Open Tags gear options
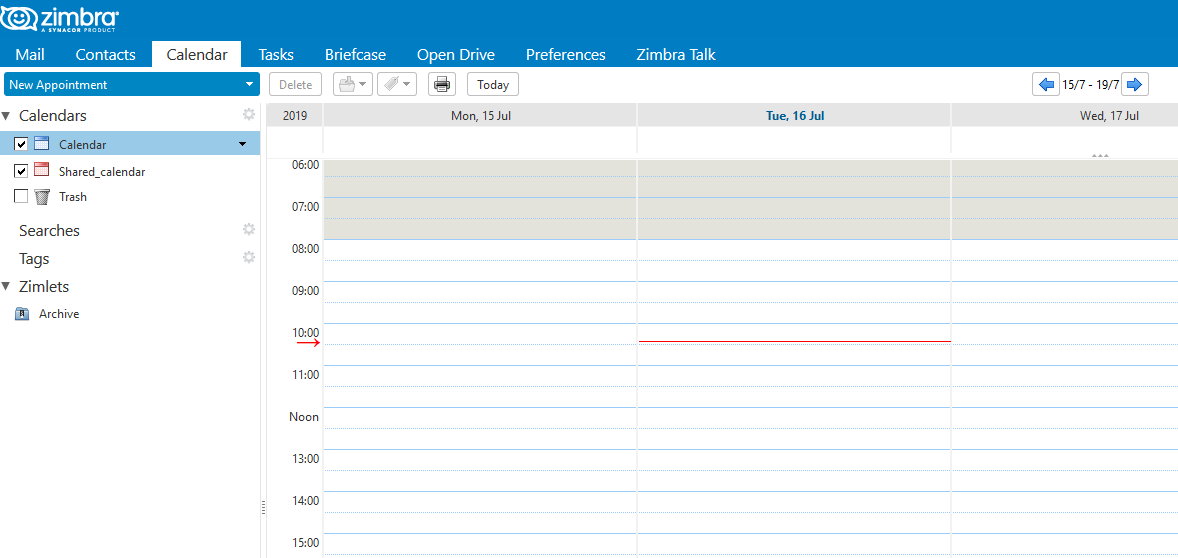The image size is (1178, 558). click(249, 257)
